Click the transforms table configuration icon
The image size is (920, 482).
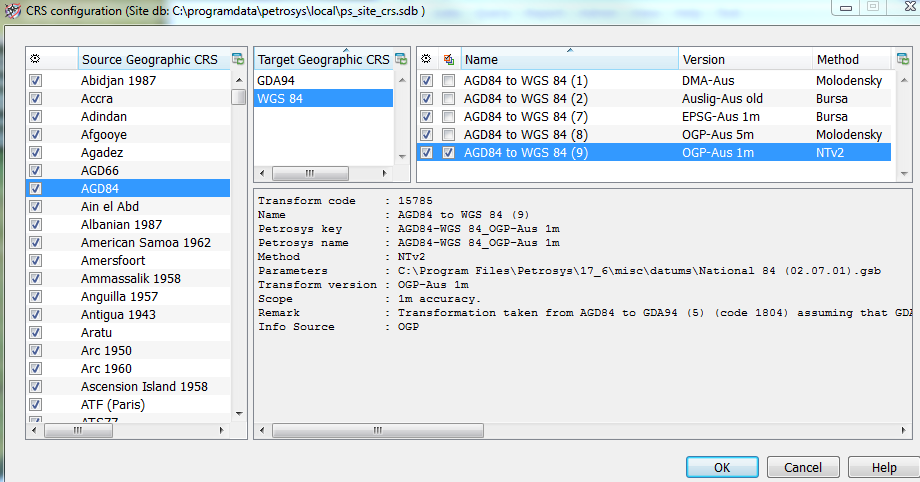[904, 59]
